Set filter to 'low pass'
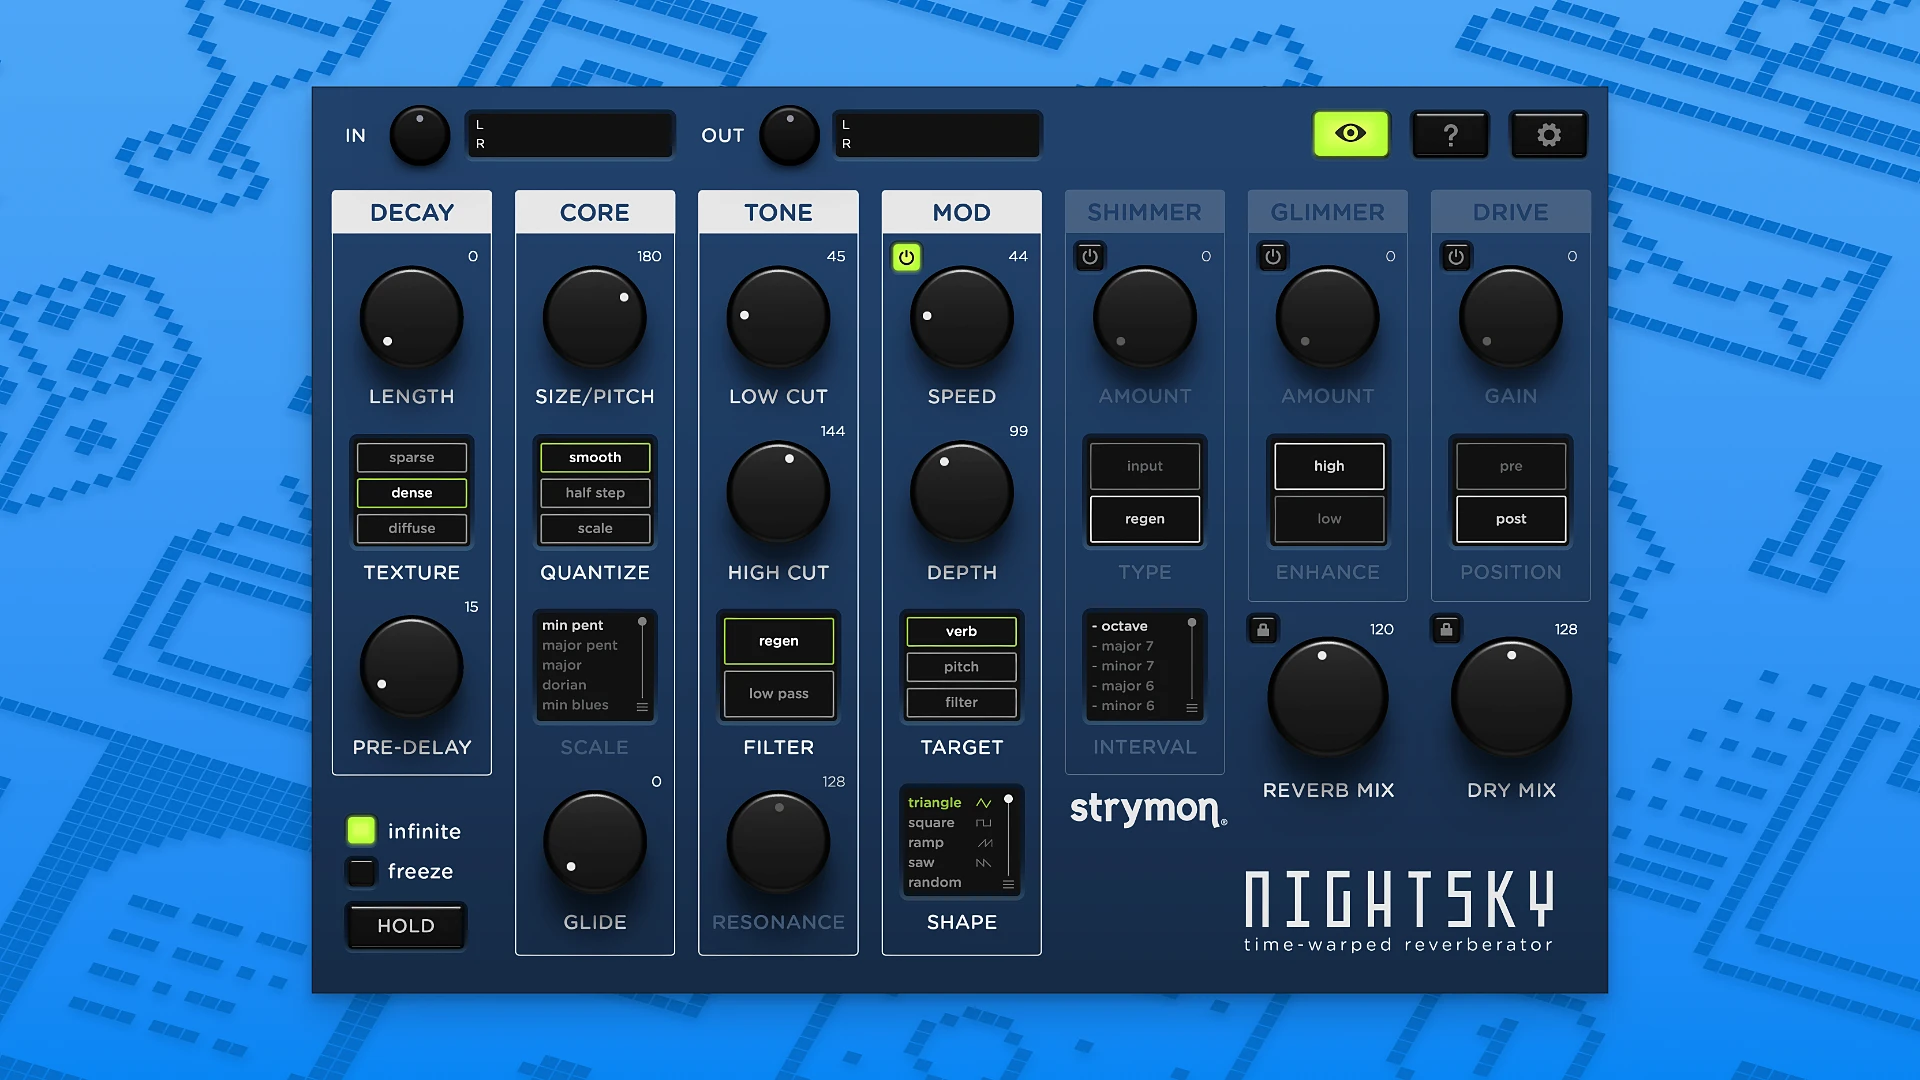1920x1080 pixels. click(778, 693)
